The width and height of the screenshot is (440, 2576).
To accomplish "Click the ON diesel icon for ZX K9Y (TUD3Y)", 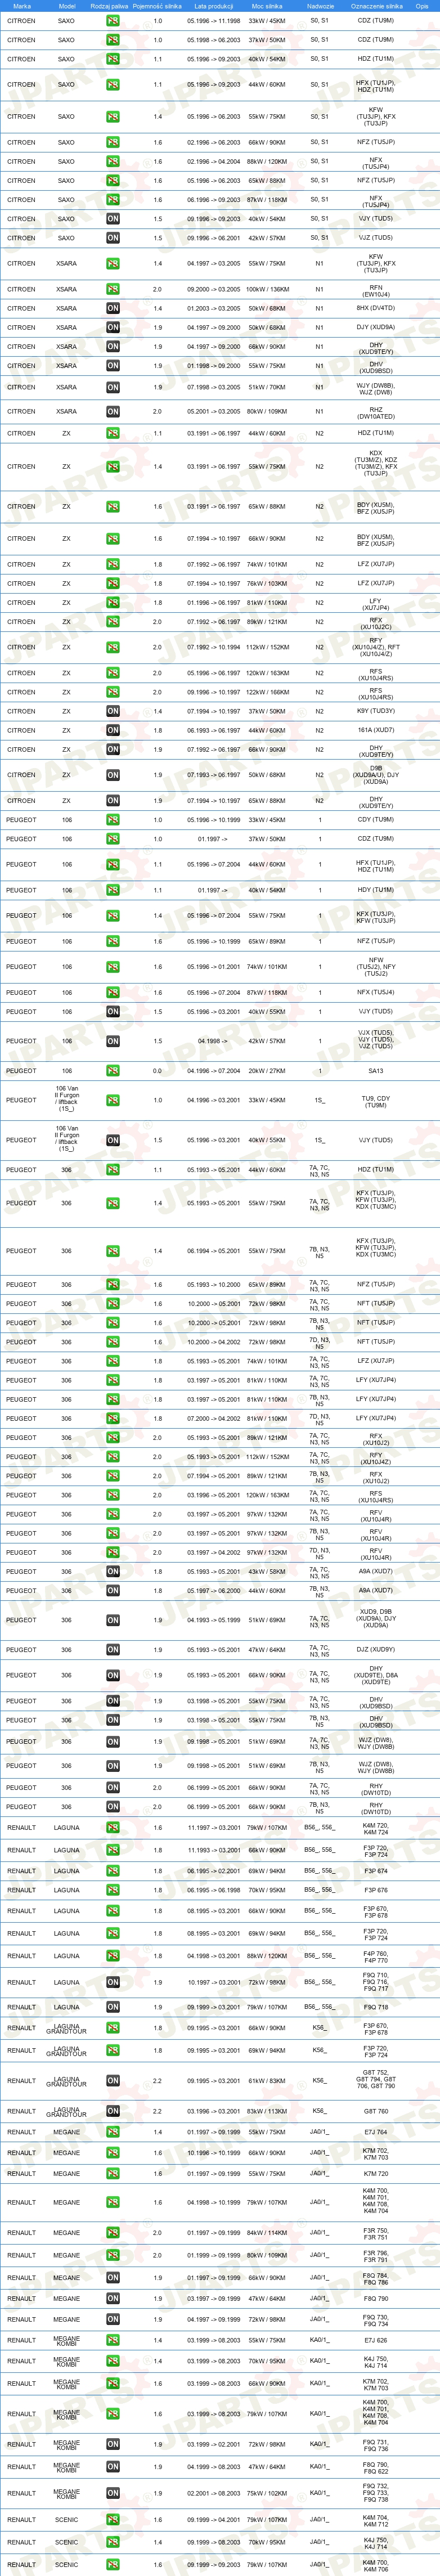I will click(x=113, y=711).
